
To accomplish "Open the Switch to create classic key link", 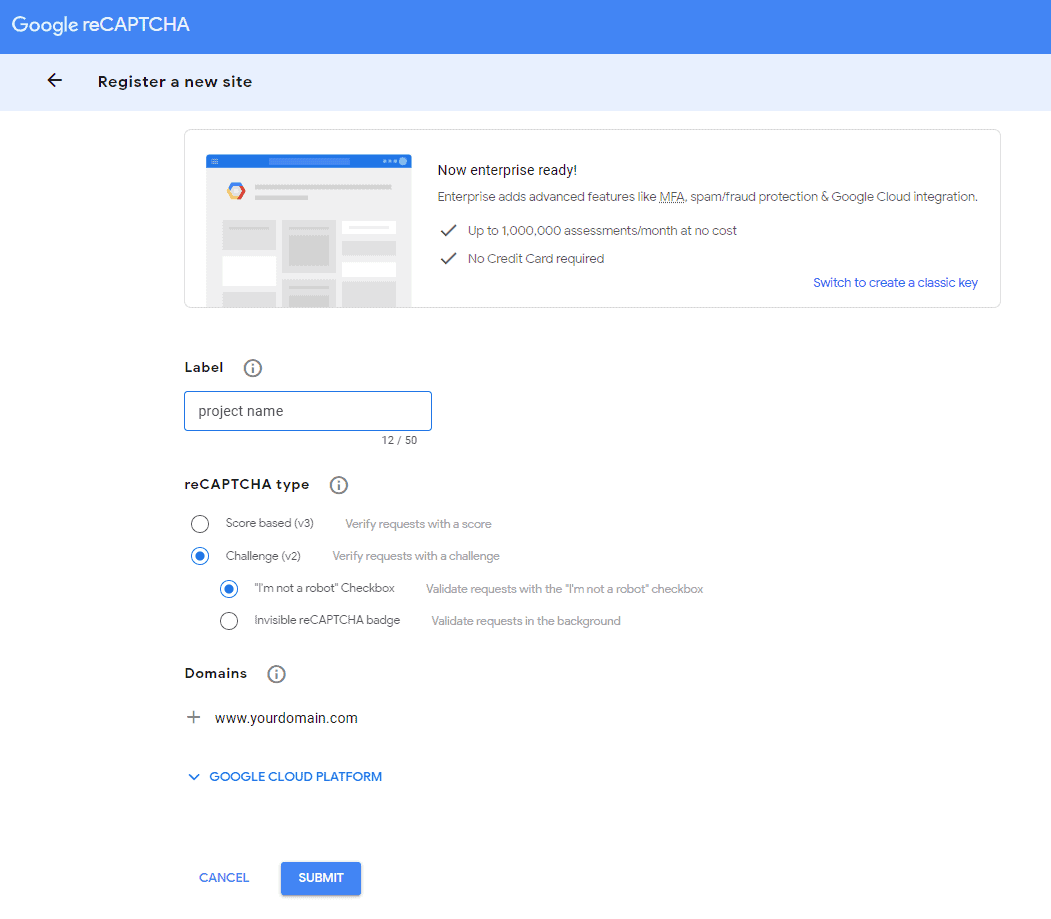I will (895, 283).
